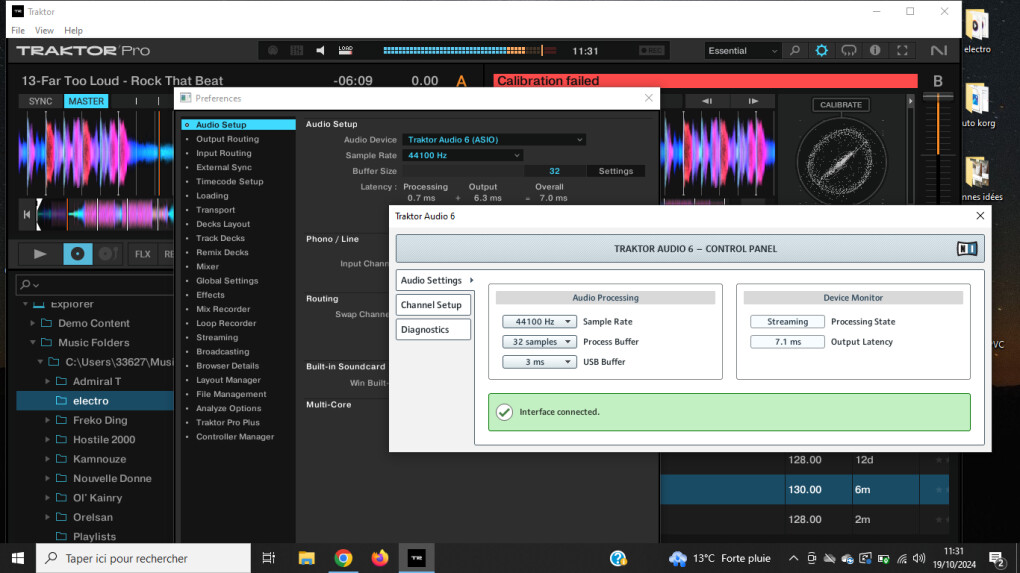
Task: Click the search magnifier icon in Traktor header
Action: [795, 51]
